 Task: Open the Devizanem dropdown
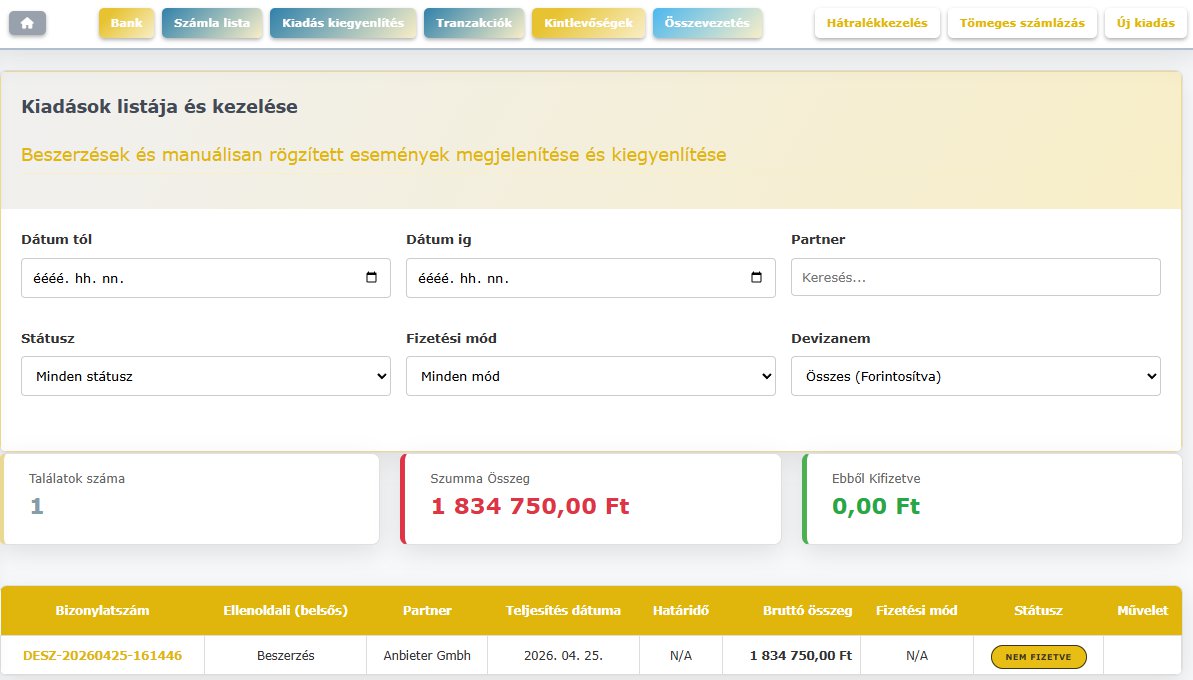click(975, 376)
